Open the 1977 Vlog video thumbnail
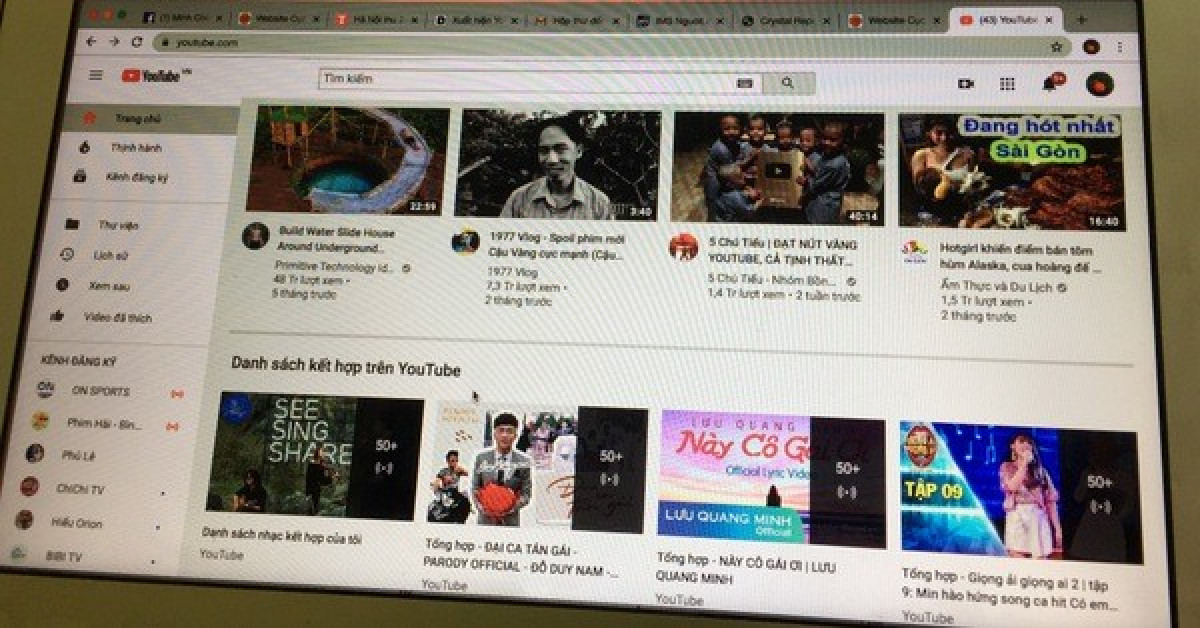The height and width of the screenshot is (628, 1200). [557, 164]
